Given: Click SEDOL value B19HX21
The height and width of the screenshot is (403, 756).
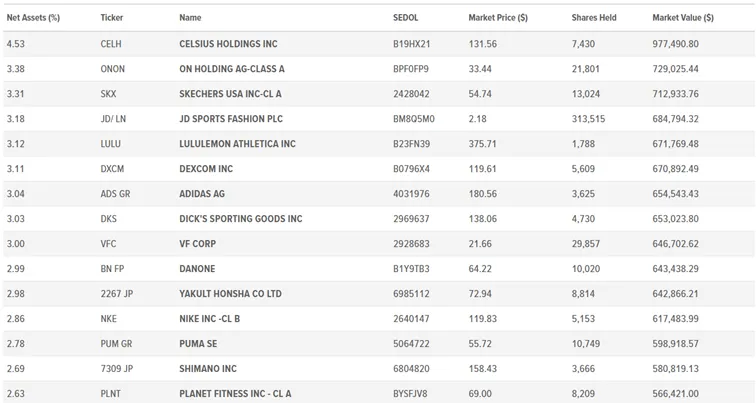Looking at the screenshot, I should click(x=411, y=44).
